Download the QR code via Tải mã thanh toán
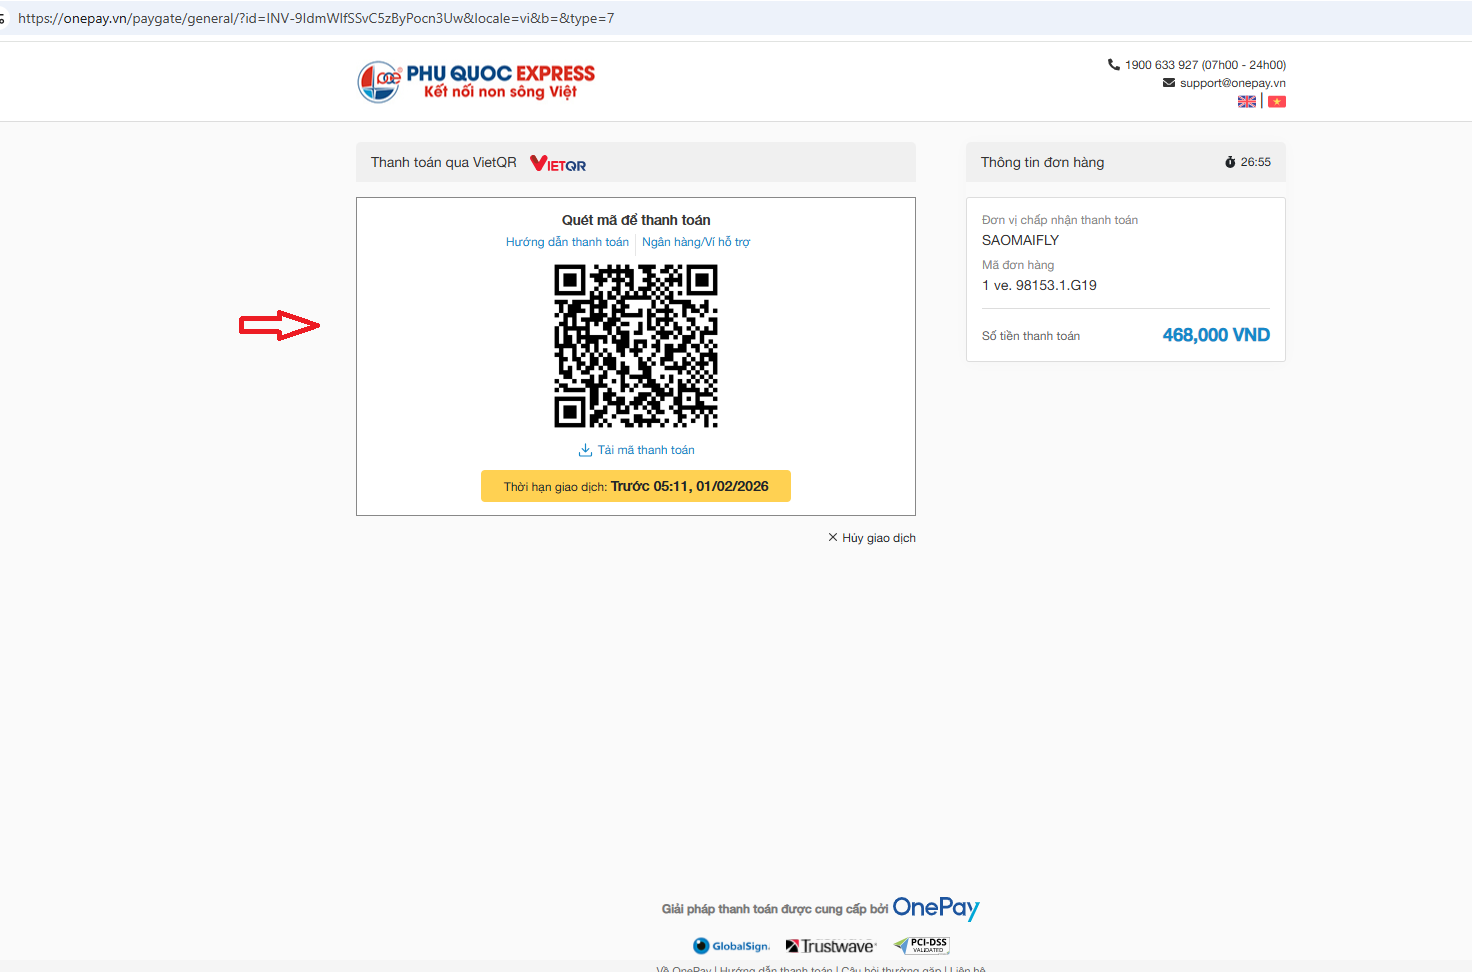 coord(645,450)
